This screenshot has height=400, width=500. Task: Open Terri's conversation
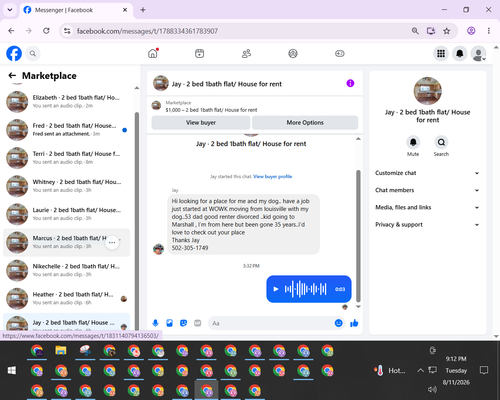(67, 158)
